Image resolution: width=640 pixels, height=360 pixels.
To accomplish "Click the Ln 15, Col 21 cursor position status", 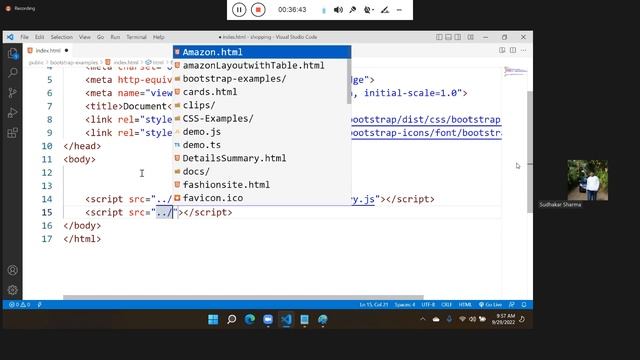I will pyautogui.click(x=373, y=305).
